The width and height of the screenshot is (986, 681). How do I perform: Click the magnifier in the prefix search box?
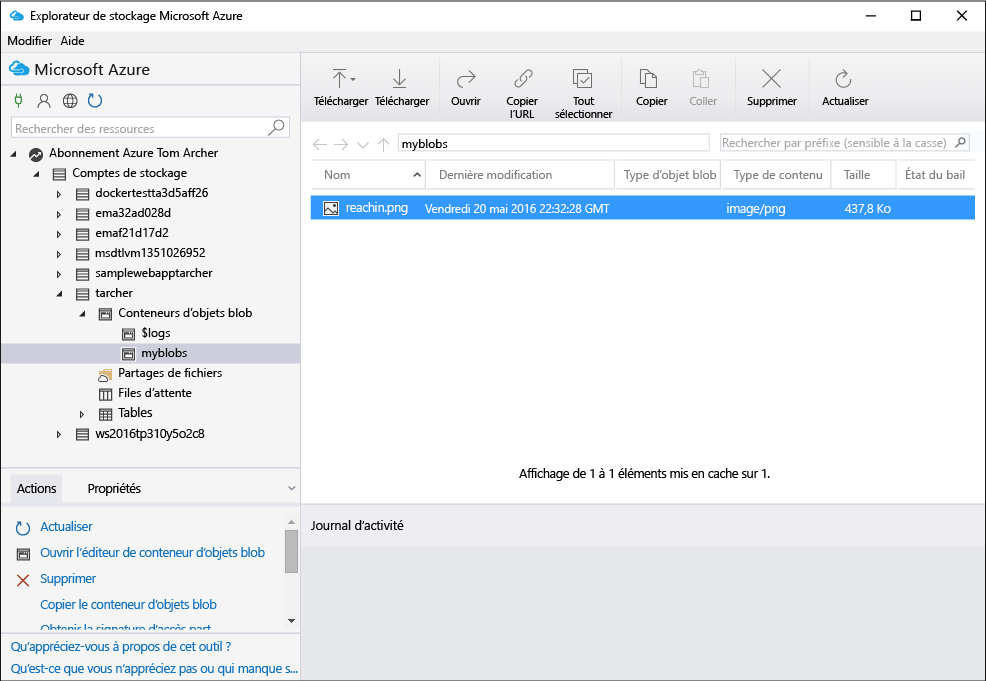(x=960, y=143)
